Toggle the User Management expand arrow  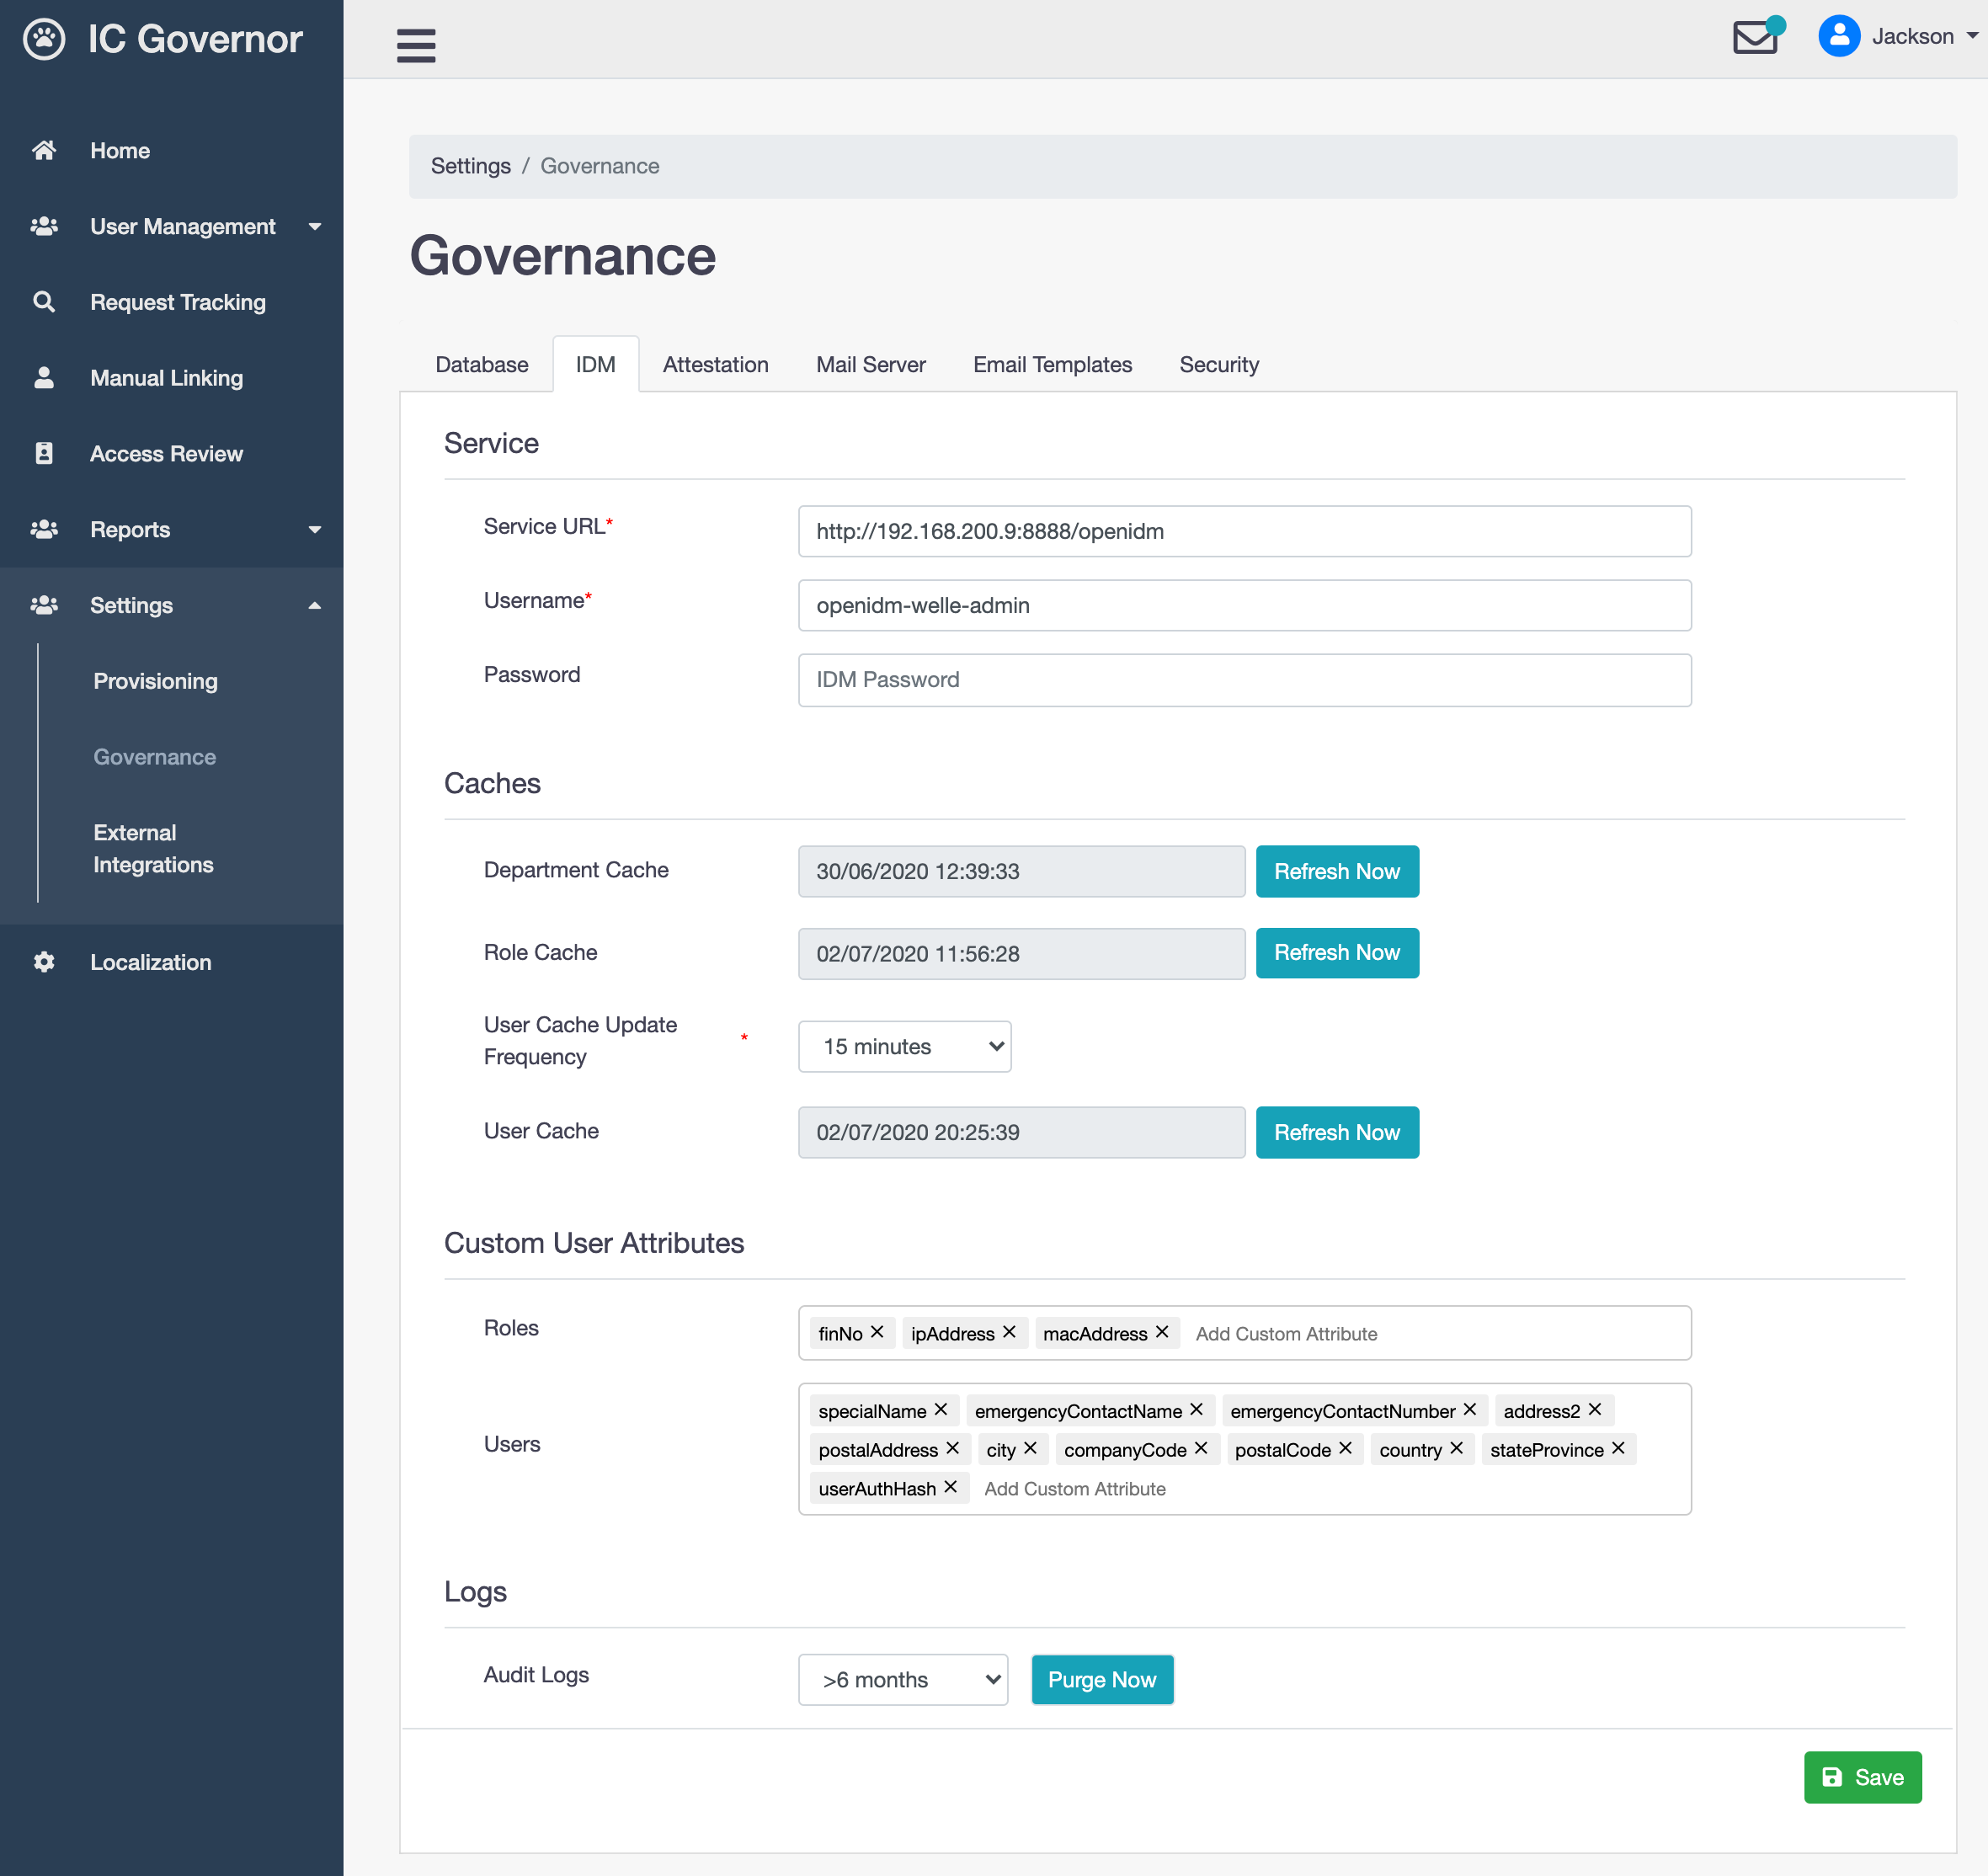316,226
